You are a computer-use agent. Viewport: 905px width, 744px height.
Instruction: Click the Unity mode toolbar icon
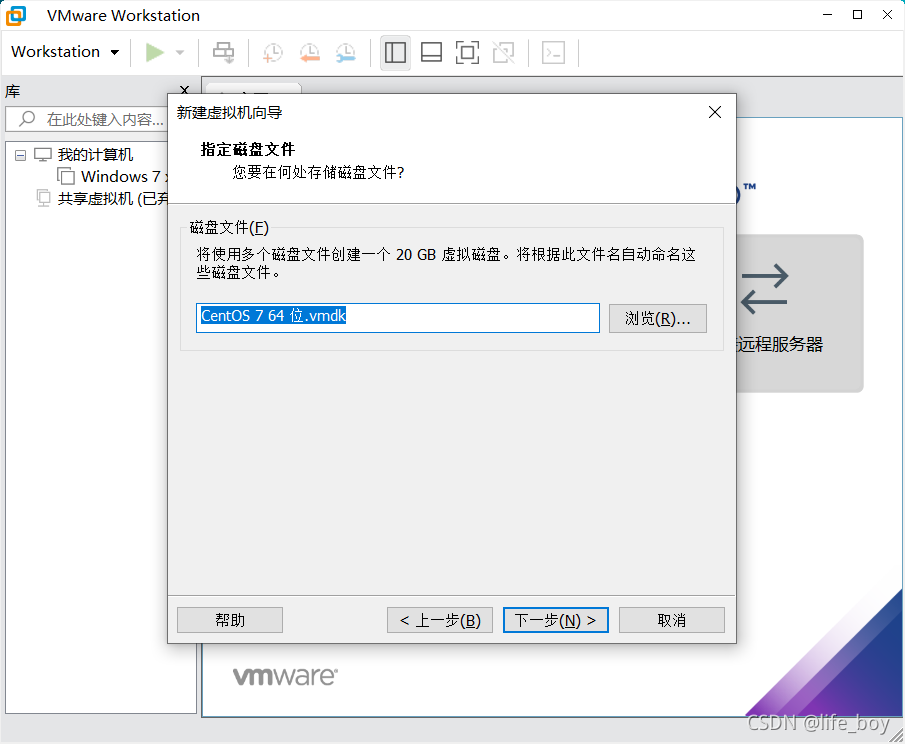503,53
